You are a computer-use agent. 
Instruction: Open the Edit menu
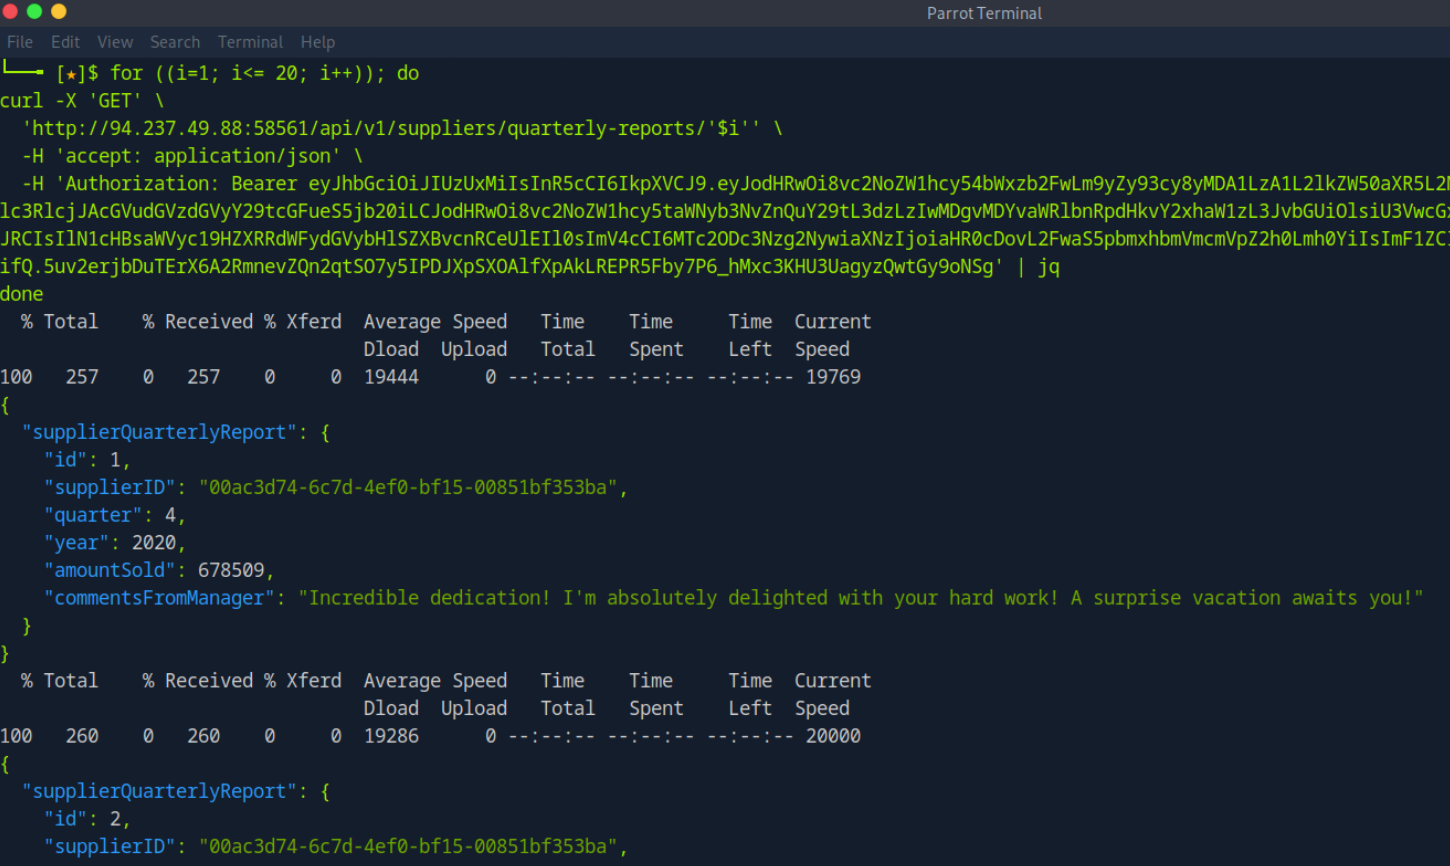[65, 42]
